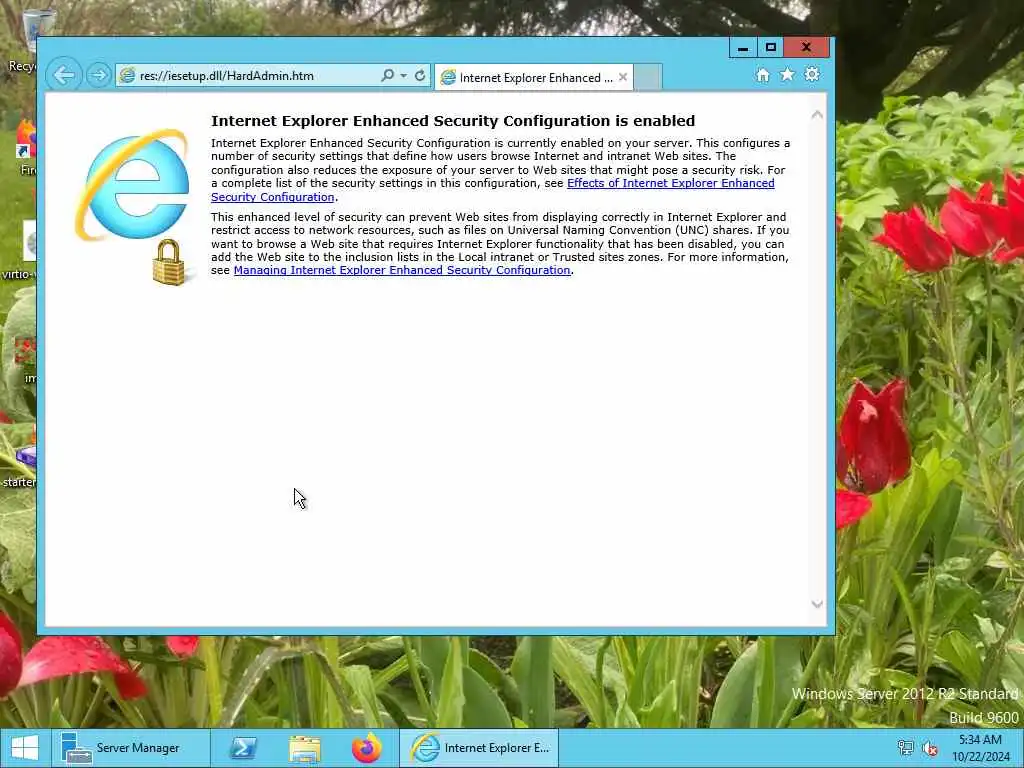1024x768 pixels.
Task: Open the address bar autocomplete dropdown arrow
Action: pos(404,76)
